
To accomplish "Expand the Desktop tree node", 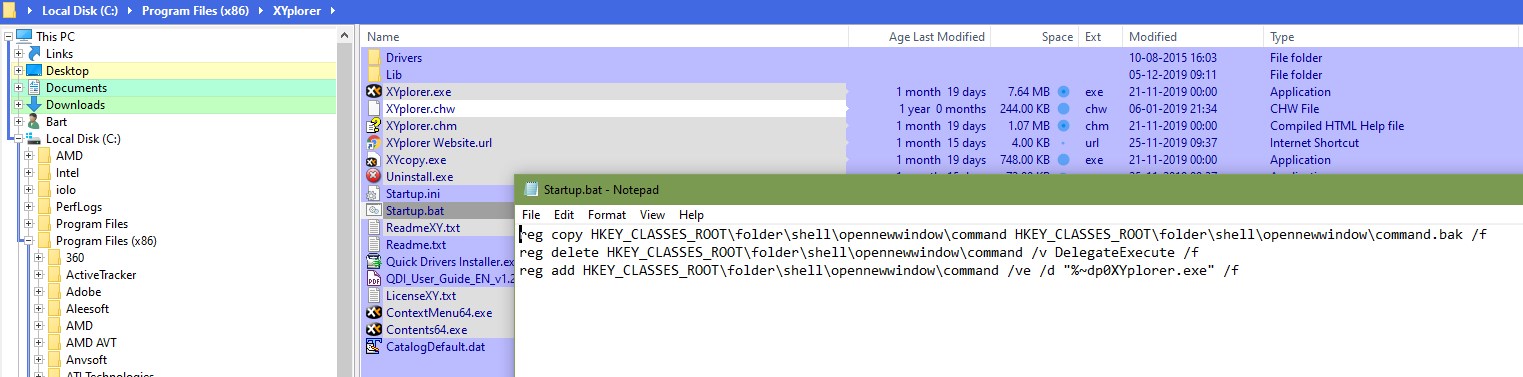I will coord(19,71).
